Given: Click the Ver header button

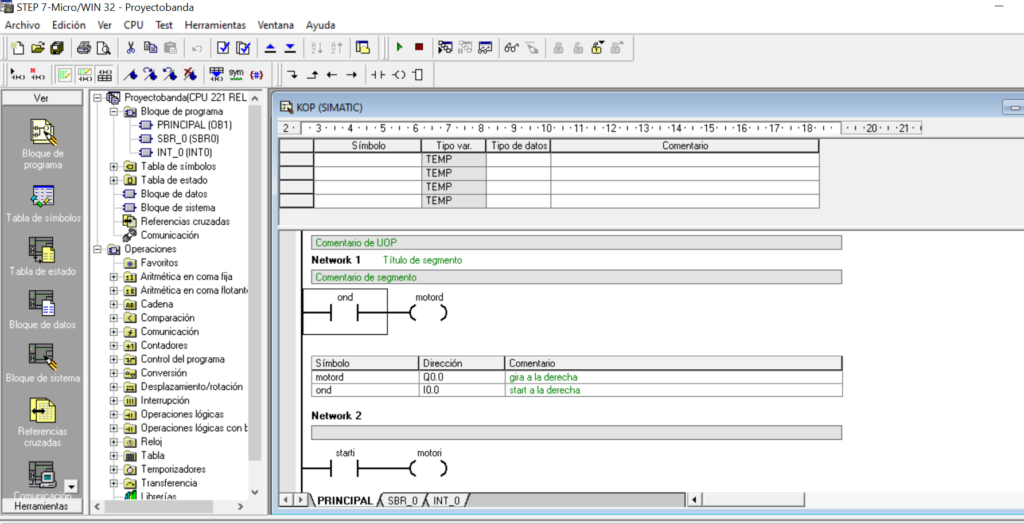Looking at the screenshot, I should (x=41, y=98).
